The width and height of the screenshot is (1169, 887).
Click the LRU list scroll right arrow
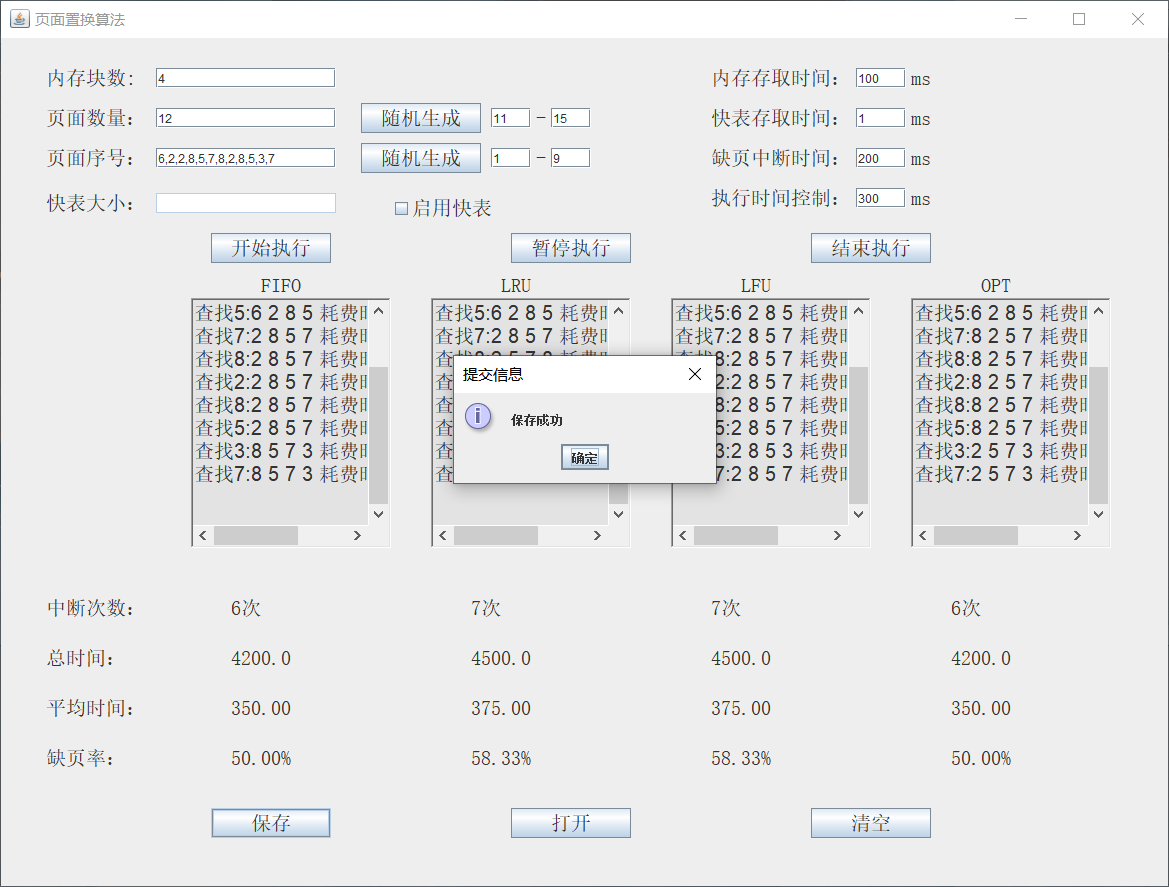coord(597,535)
